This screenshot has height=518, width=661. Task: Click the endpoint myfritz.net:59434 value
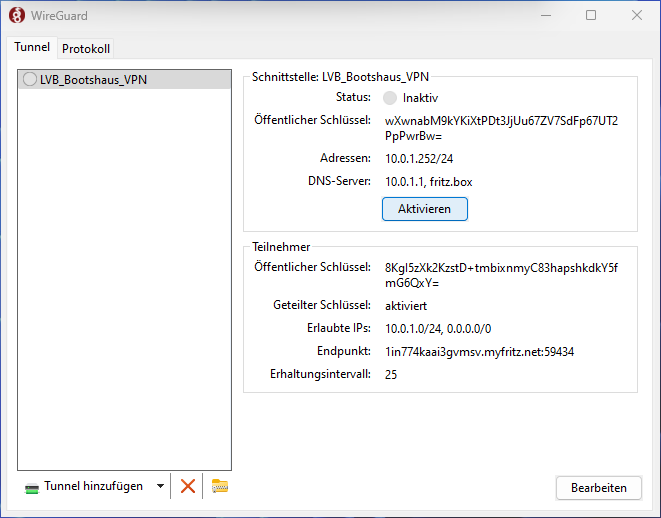(x=479, y=352)
